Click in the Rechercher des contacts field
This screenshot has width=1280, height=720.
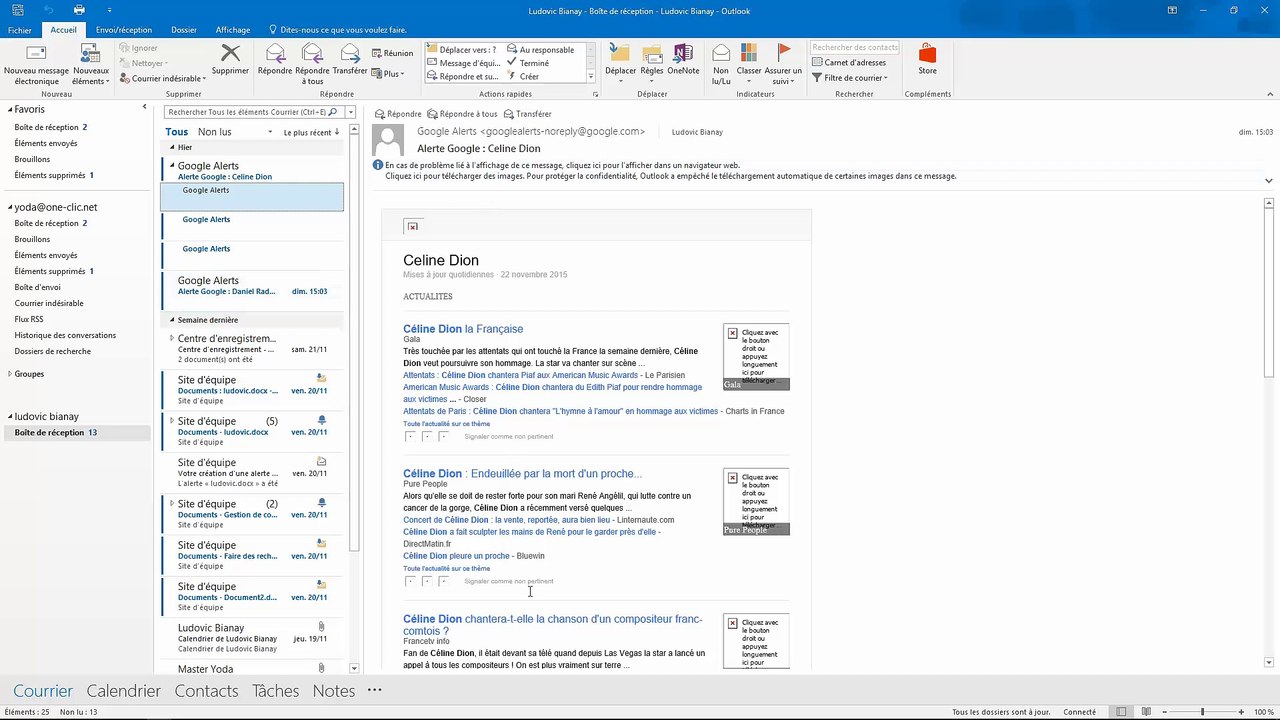pyautogui.click(x=855, y=47)
